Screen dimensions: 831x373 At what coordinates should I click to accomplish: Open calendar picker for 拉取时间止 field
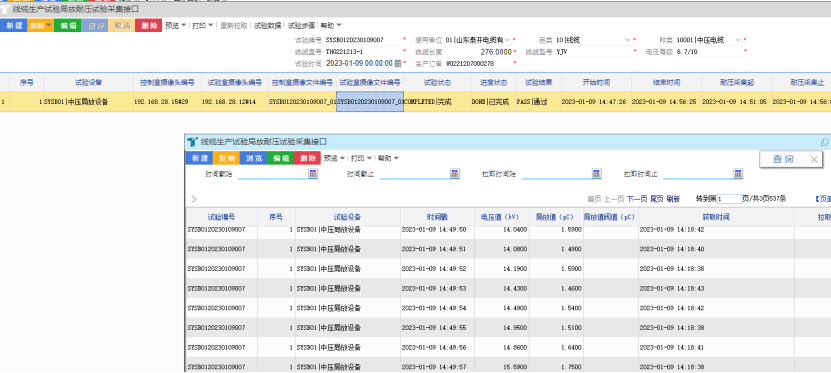[738, 174]
